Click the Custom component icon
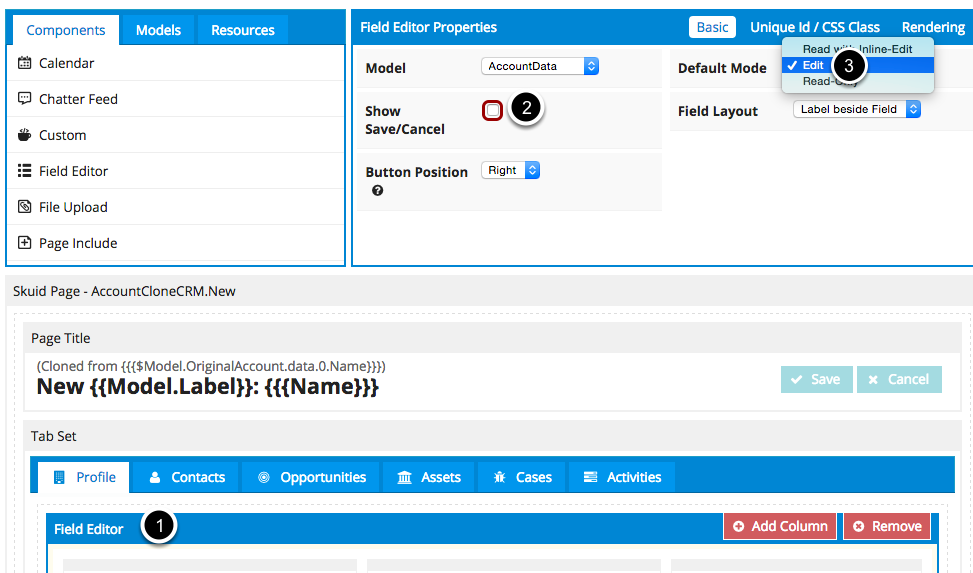Viewport: 973px width, 573px height. (x=25, y=135)
